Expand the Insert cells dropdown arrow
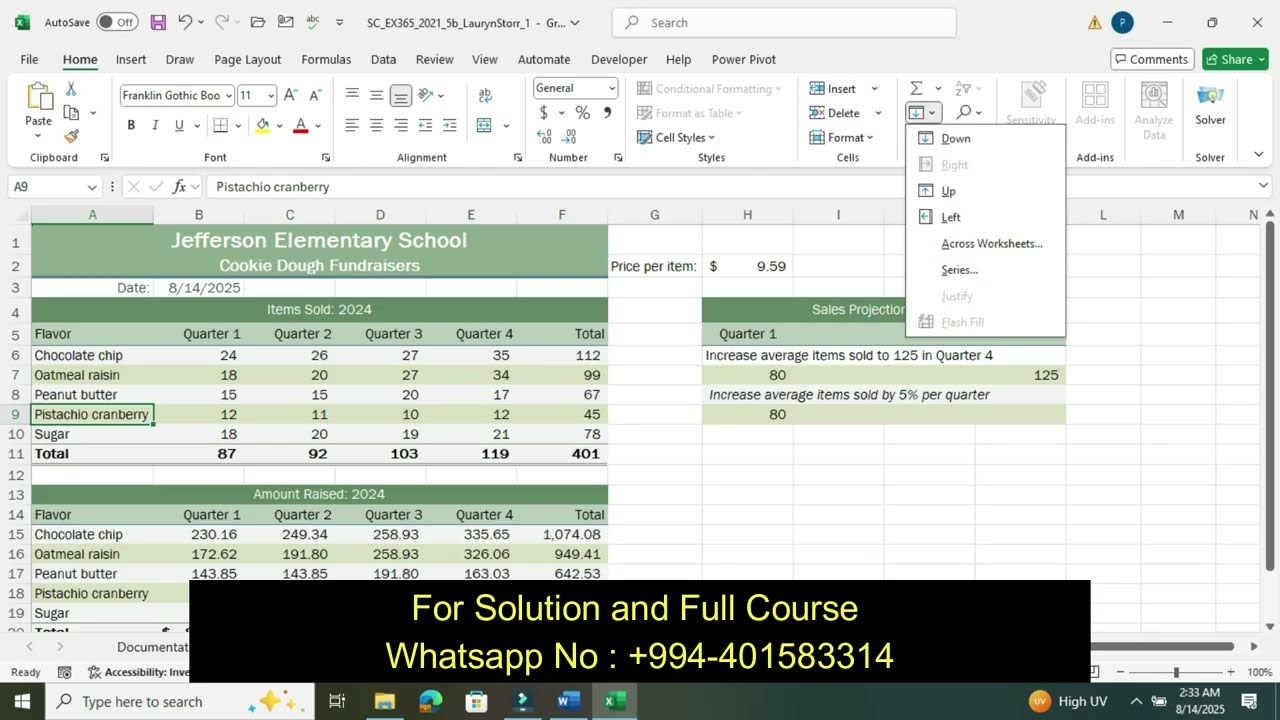 coord(875,89)
